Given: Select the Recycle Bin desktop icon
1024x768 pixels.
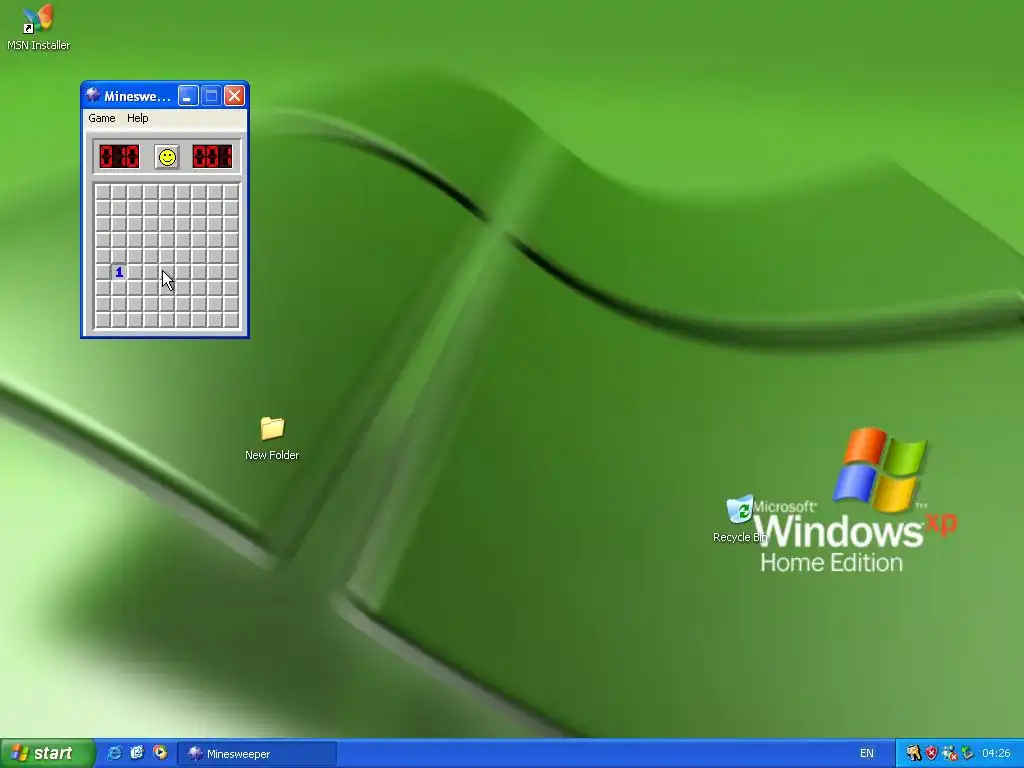Looking at the screenshot, I should tap(739, 519).
